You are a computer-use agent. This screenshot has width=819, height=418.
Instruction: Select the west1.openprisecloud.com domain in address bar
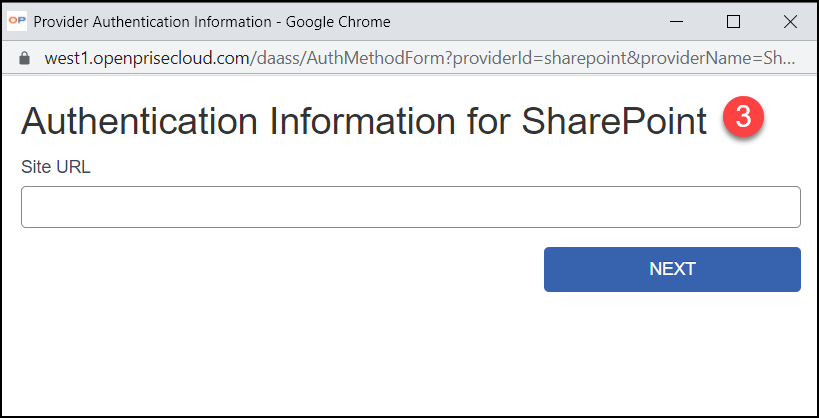(147, 58)
